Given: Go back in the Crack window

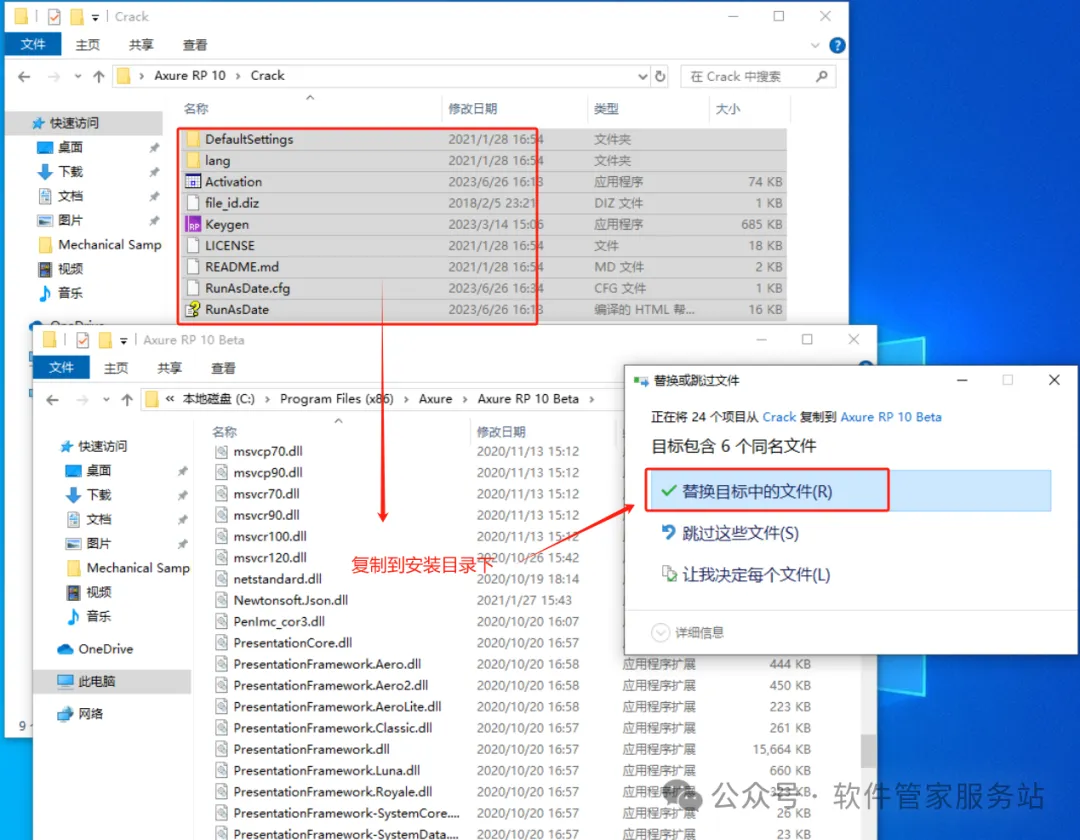Looking at the screenshot, I should [x=24, y=76].
